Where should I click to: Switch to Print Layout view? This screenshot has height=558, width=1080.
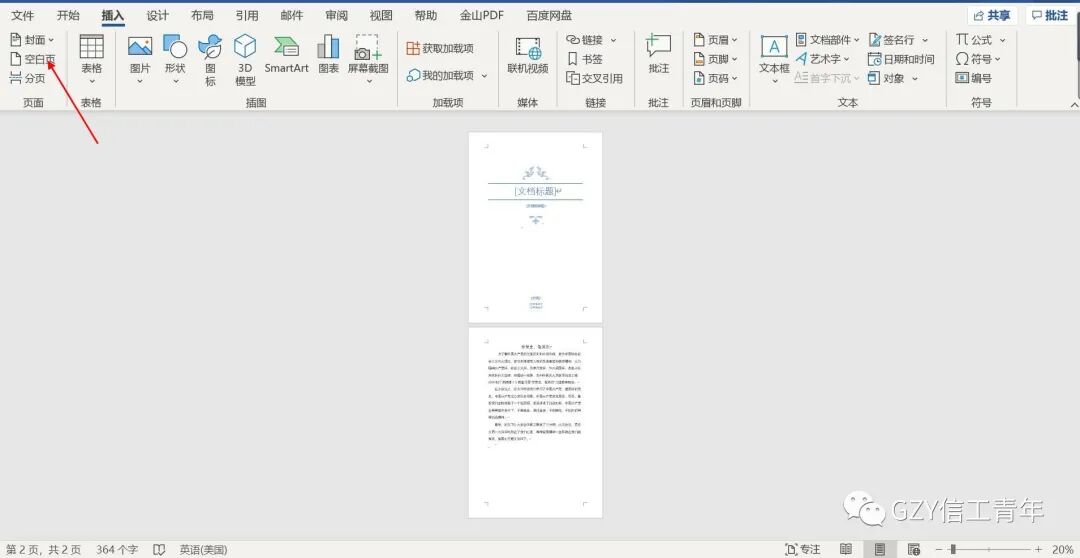click(880, 549)
